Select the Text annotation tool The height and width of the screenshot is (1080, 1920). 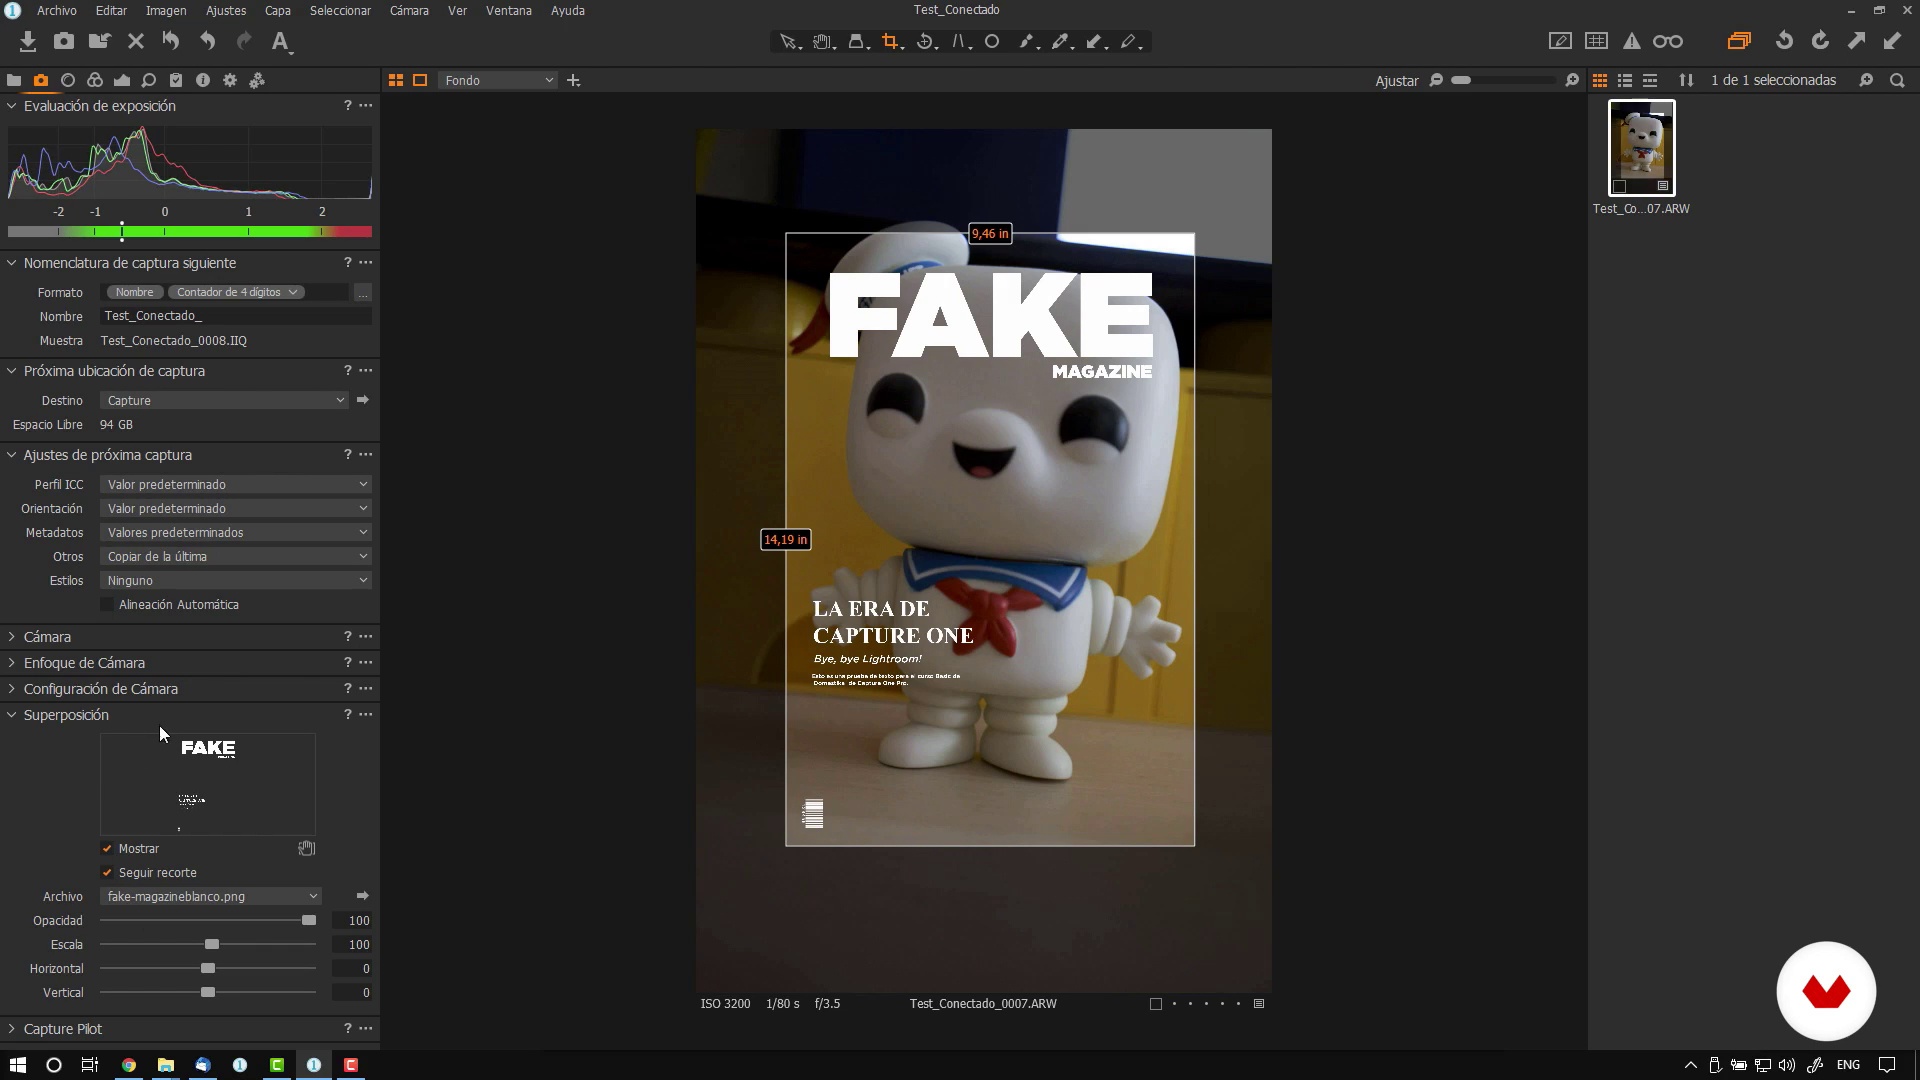281,42
